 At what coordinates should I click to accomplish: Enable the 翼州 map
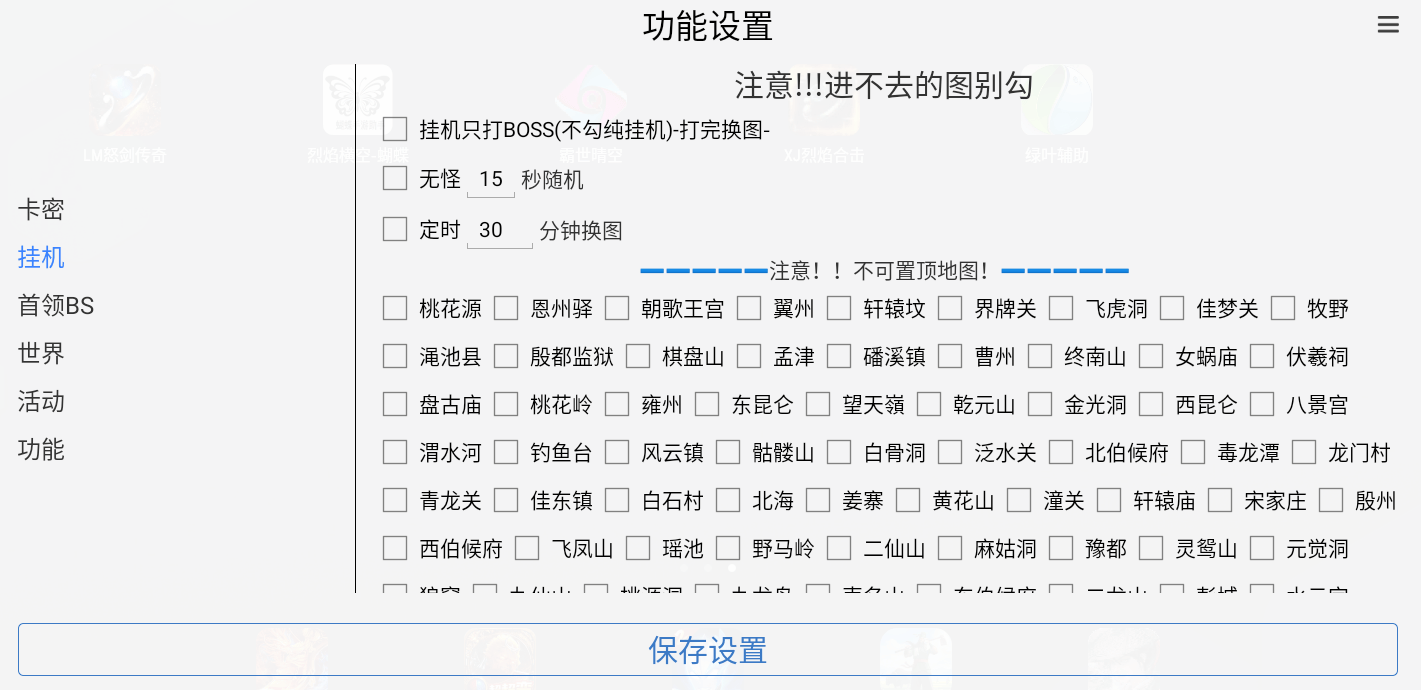pyautogui.click(x=749, y=308)
